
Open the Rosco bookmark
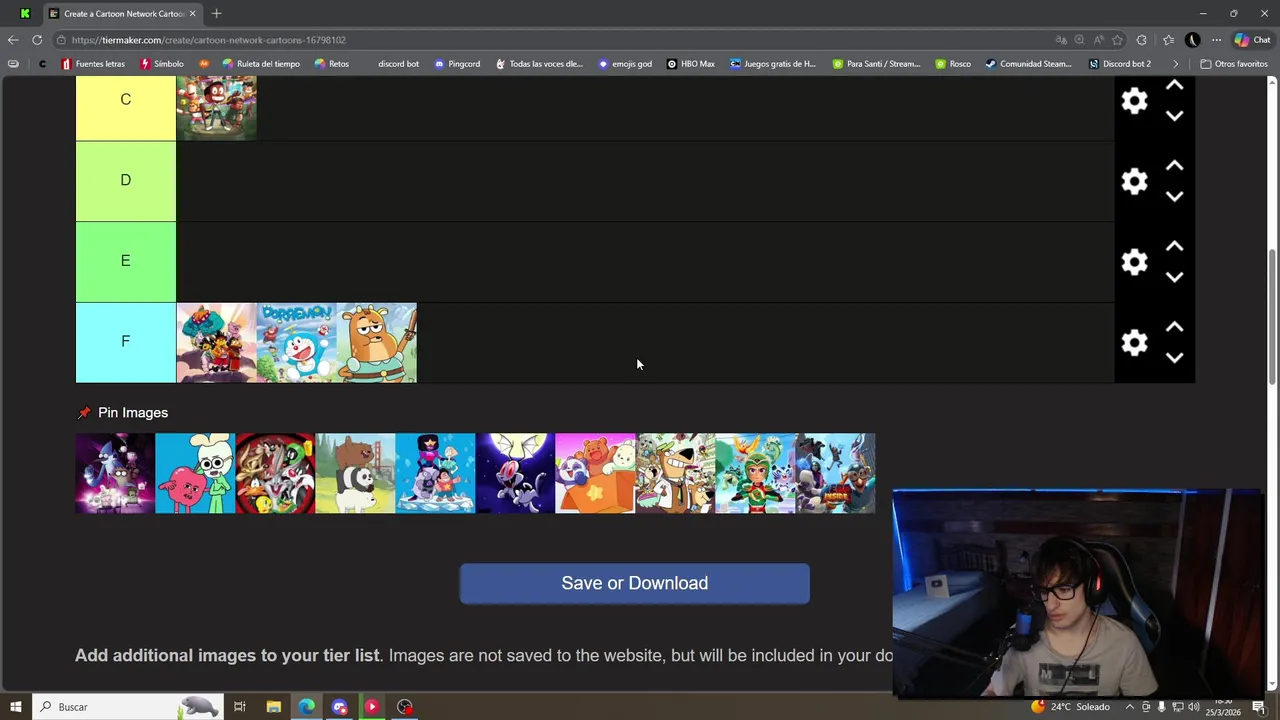pos(953,64)
